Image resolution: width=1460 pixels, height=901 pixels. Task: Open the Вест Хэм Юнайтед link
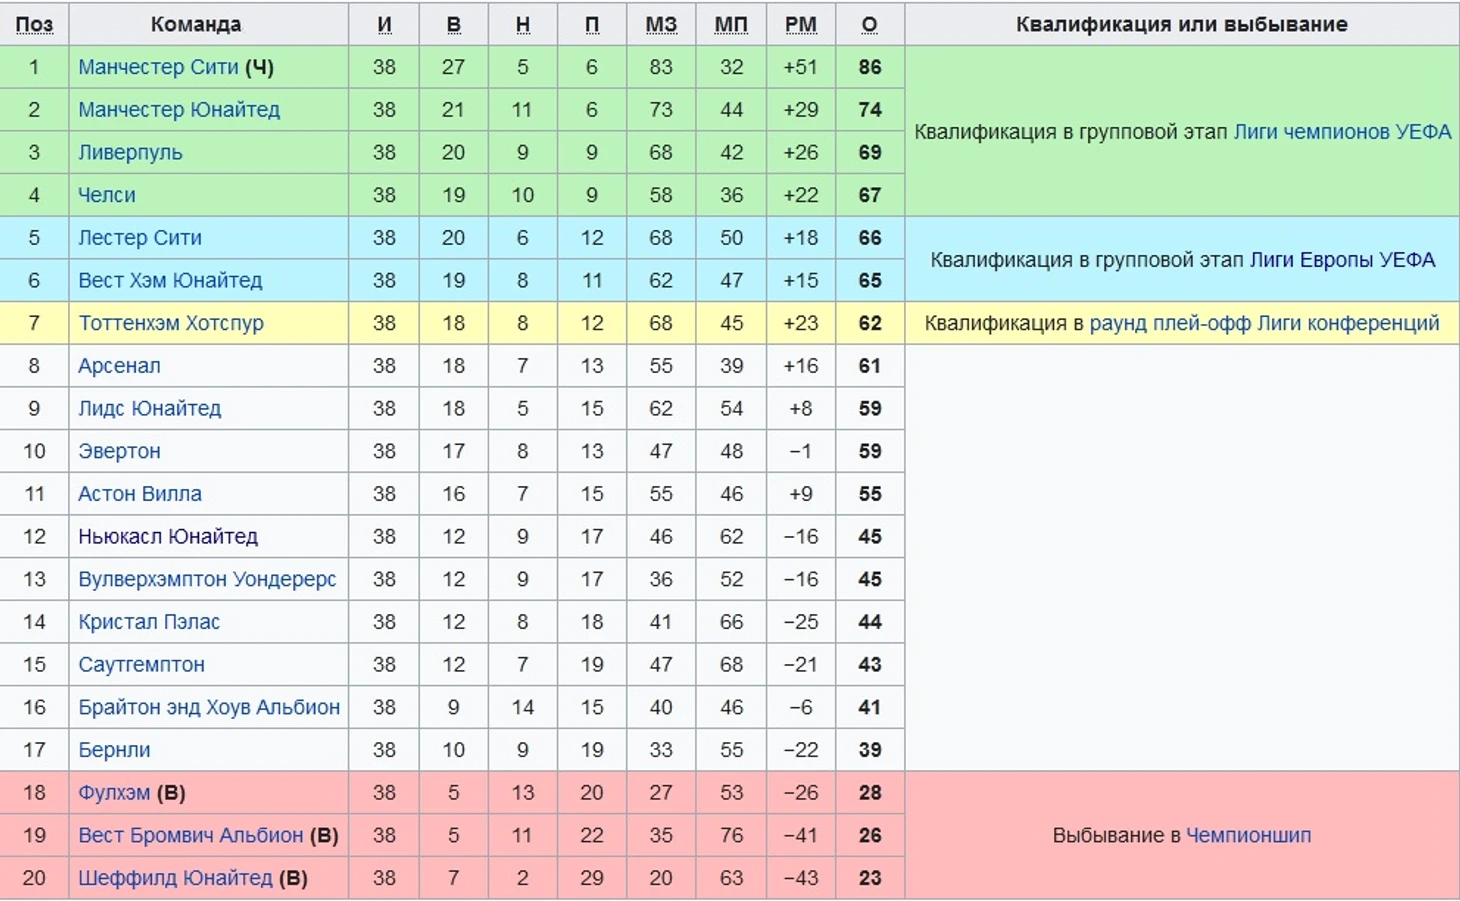point(170,281)
